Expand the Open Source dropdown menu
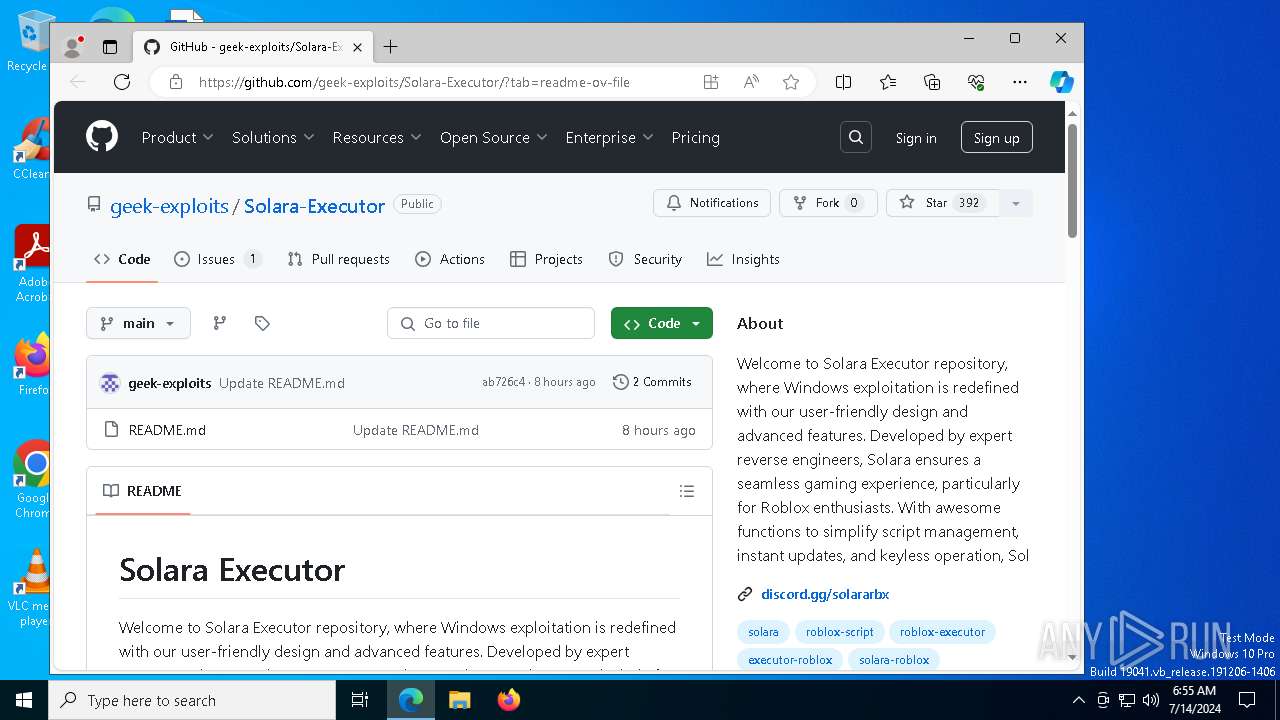This screenshot has height=720, width=1280. (494, 138)
